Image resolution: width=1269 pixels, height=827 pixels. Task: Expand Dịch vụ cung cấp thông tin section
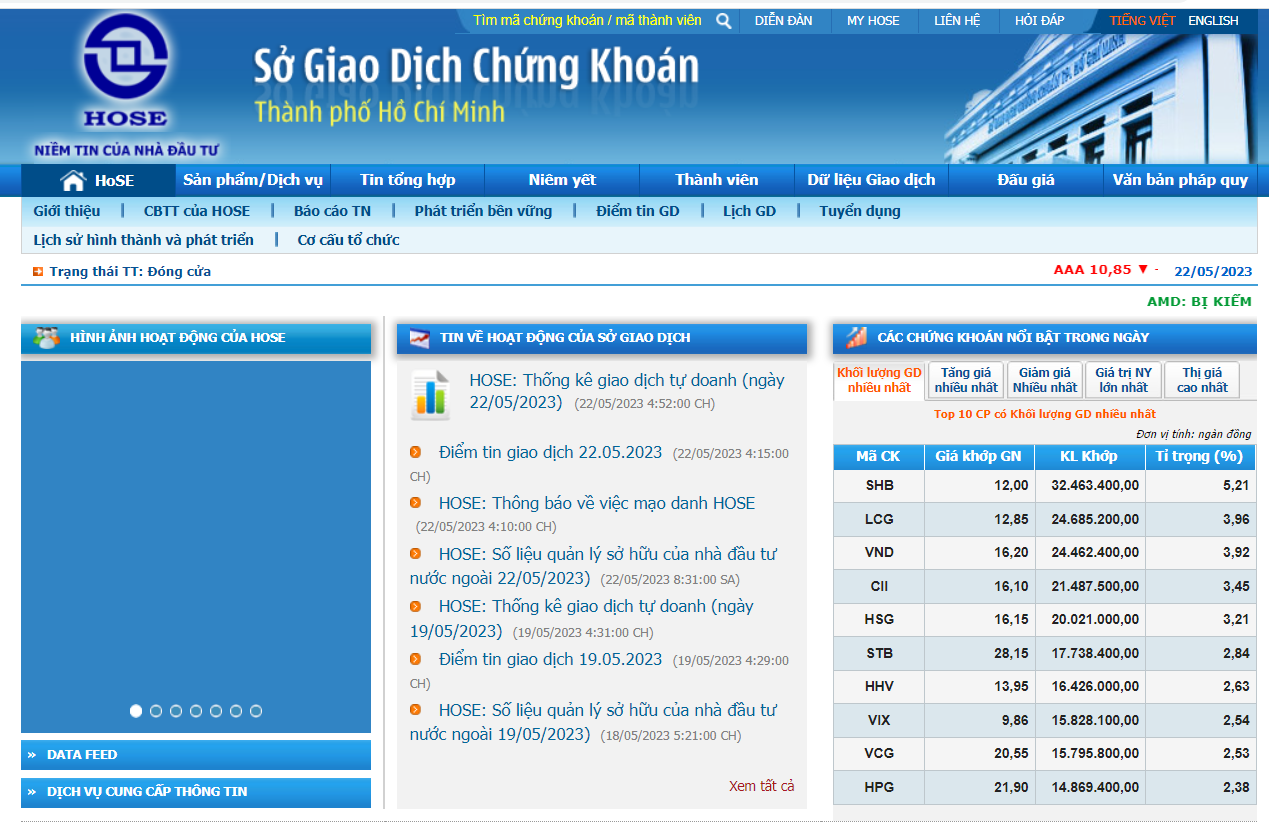[196, 792]
